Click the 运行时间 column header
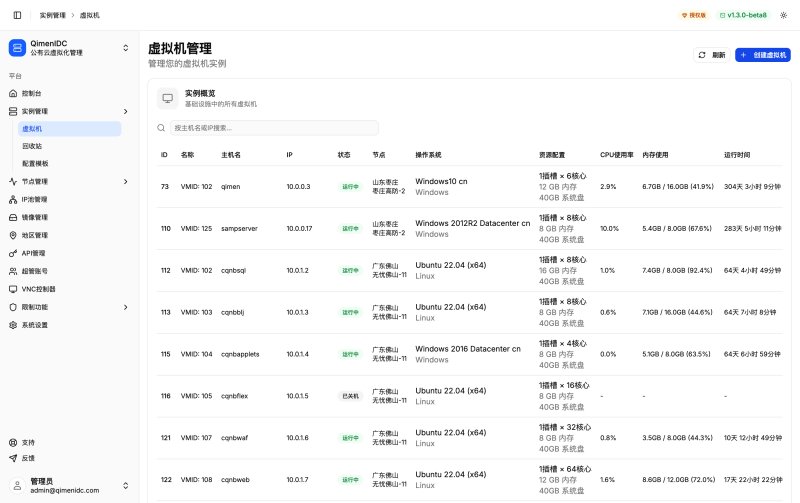The image size is (800, 503). coord(737,155)
